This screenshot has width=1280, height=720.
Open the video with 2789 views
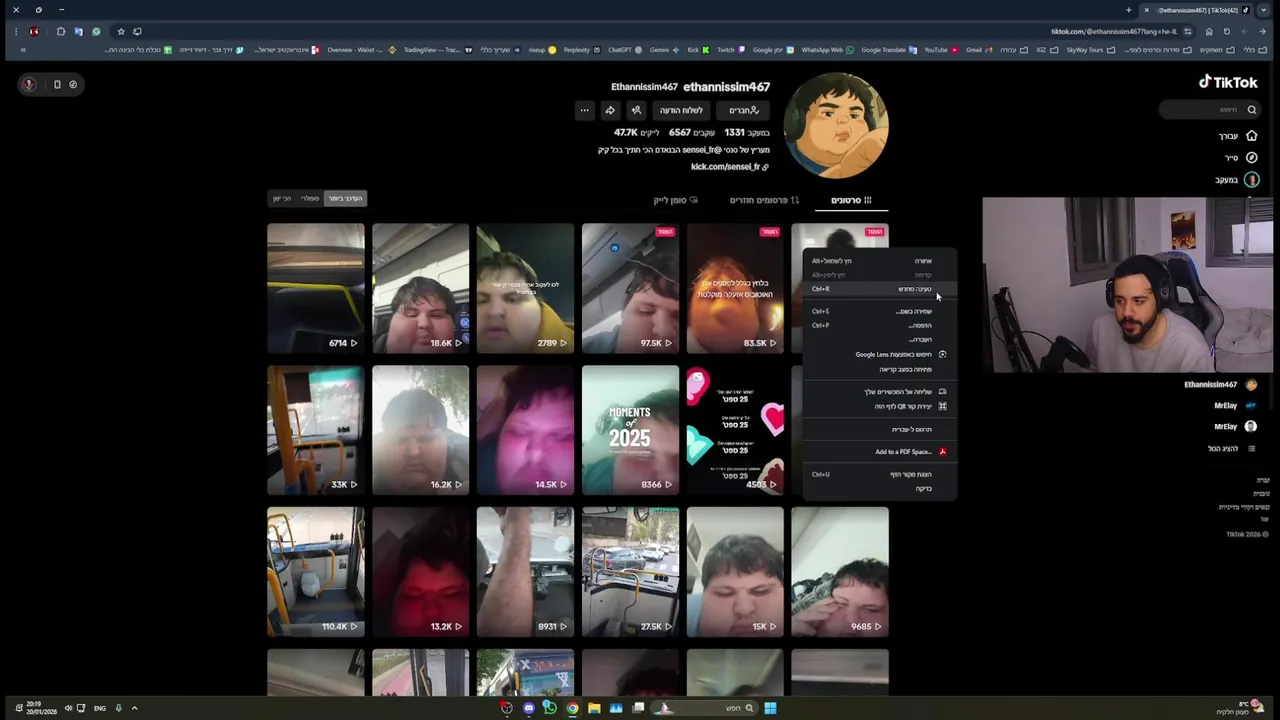525,288
